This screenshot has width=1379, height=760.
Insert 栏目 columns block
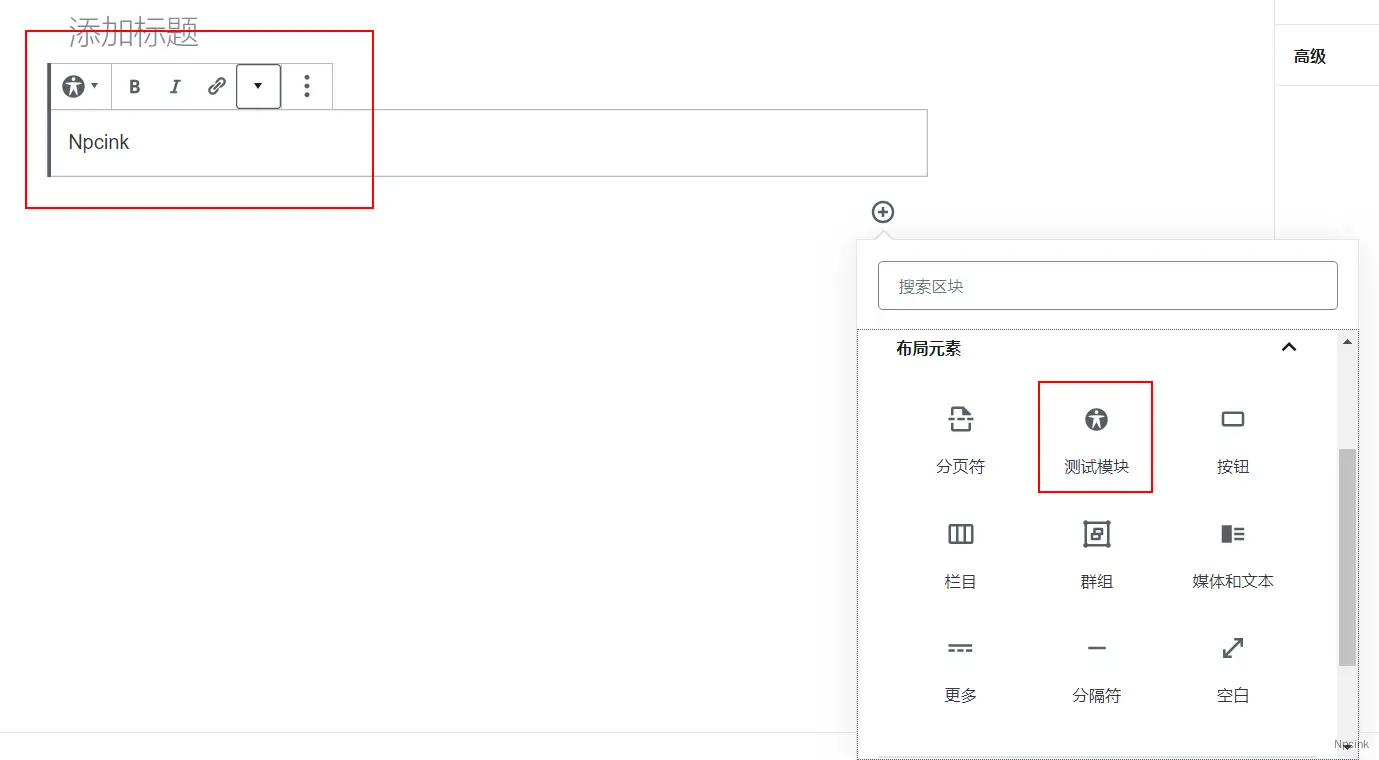[961, 553]
